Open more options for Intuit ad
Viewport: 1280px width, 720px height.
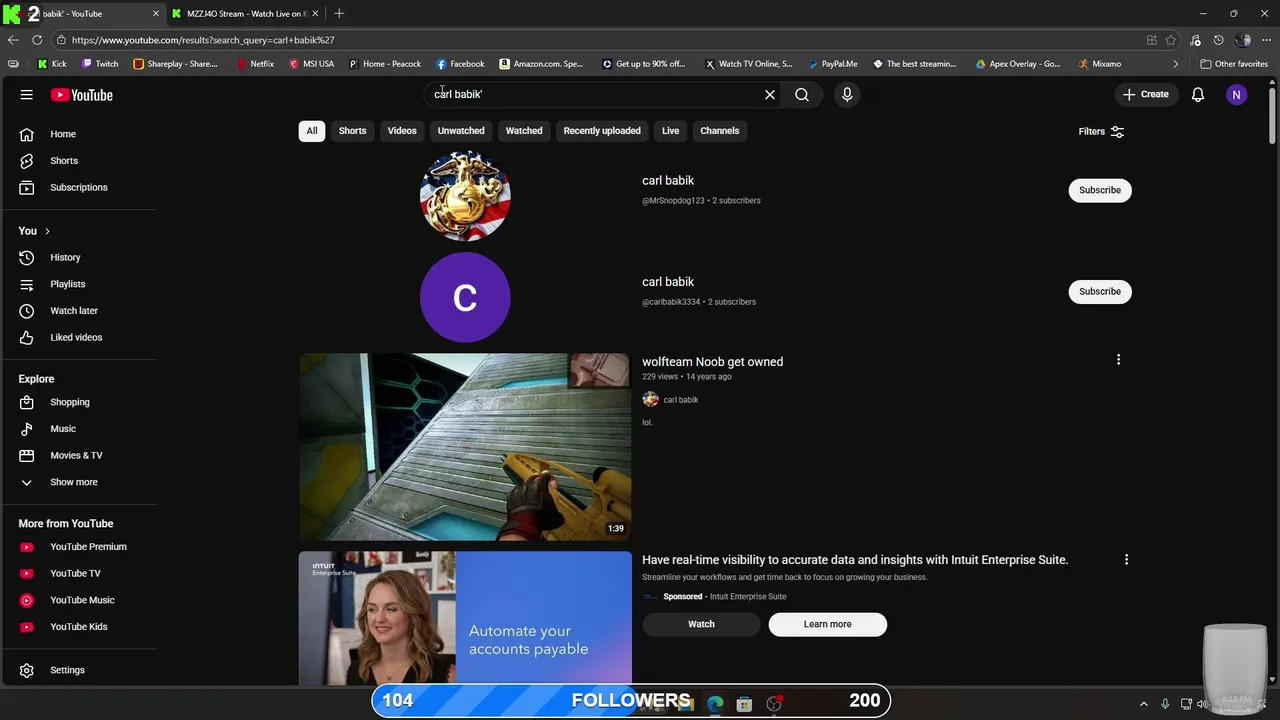pos(1126,560)
